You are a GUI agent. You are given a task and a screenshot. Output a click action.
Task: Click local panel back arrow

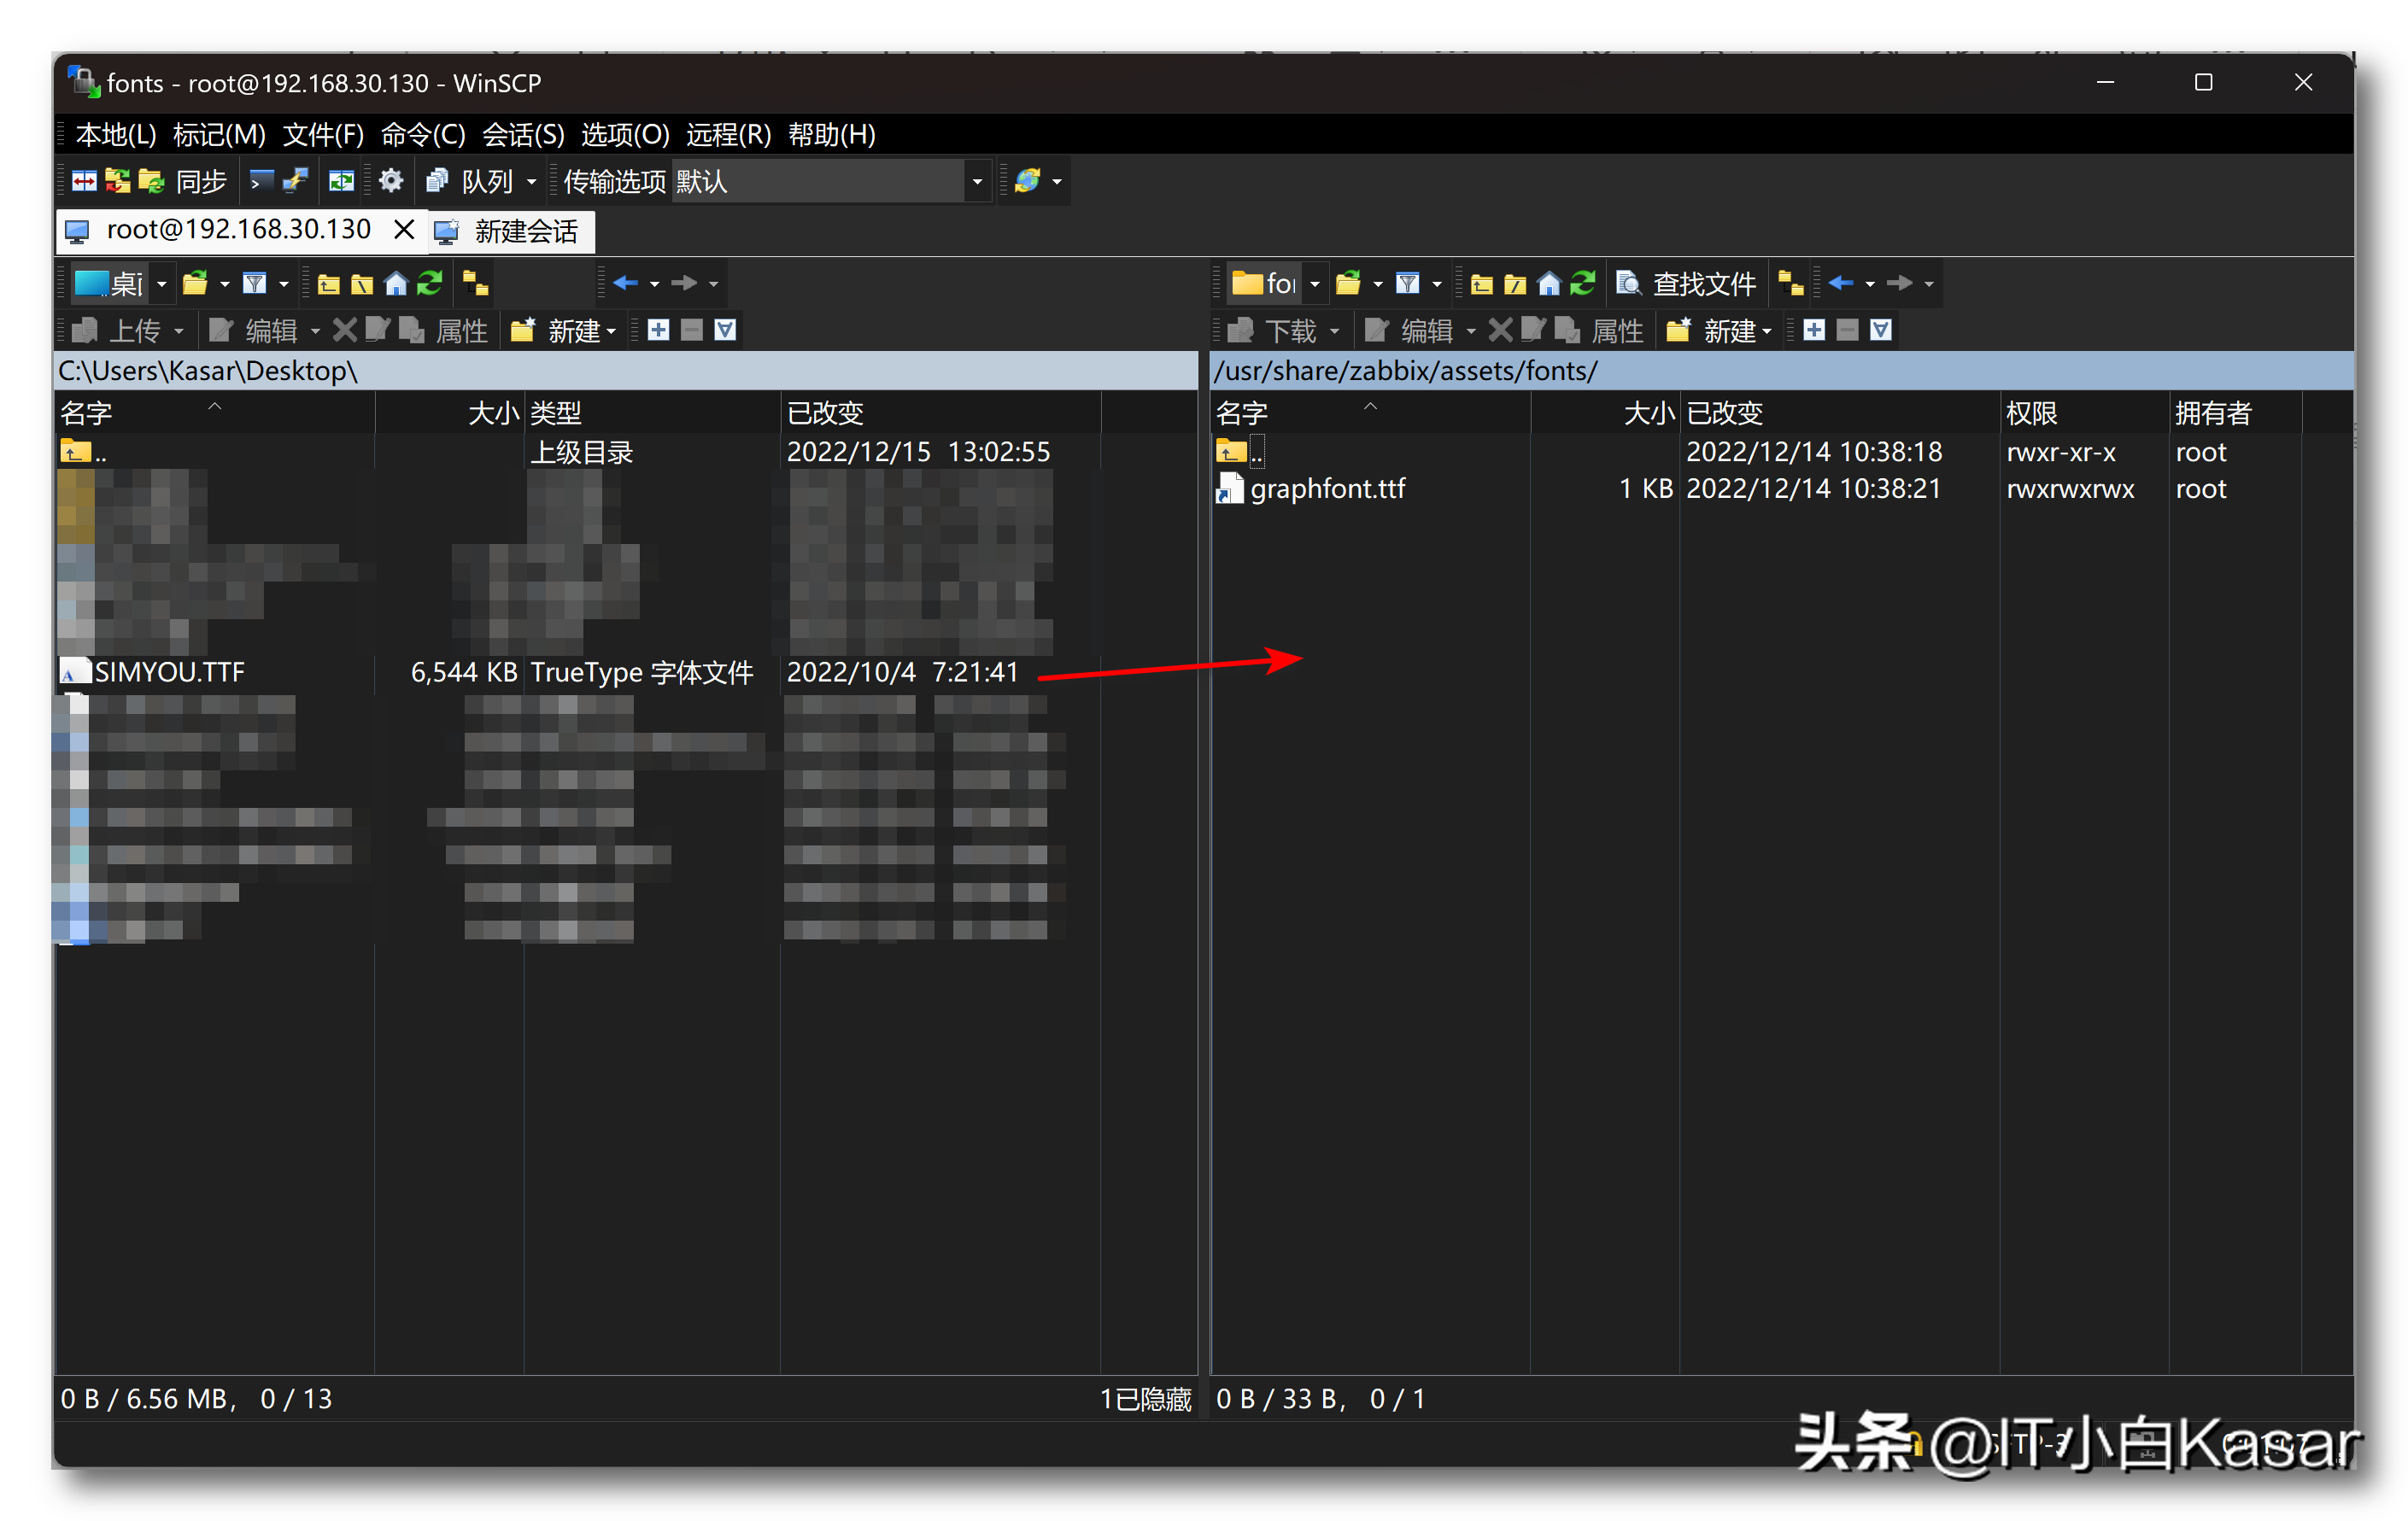[x=626, y=284]
